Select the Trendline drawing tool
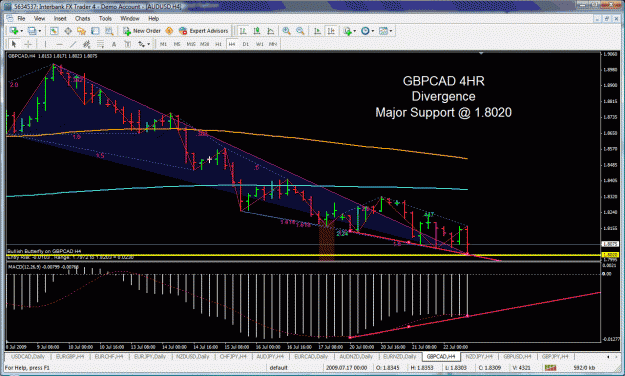The image size is (625, 376). pyautogui.click(x=73, y=44)
